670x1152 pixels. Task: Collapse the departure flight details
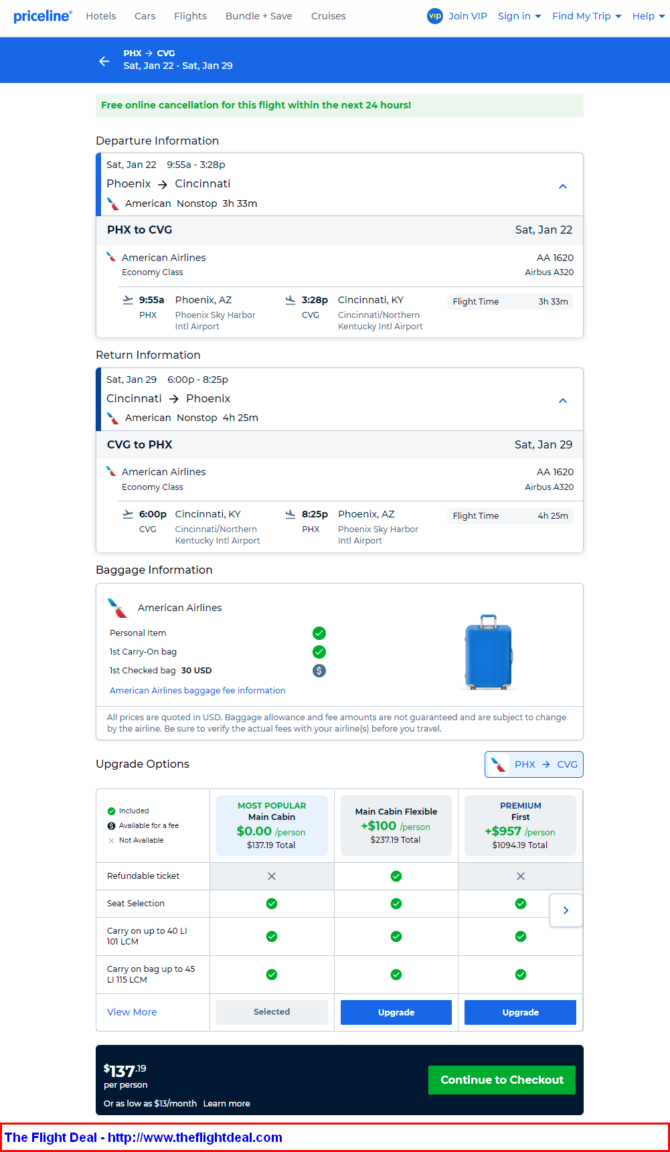[x=563, y=186]
